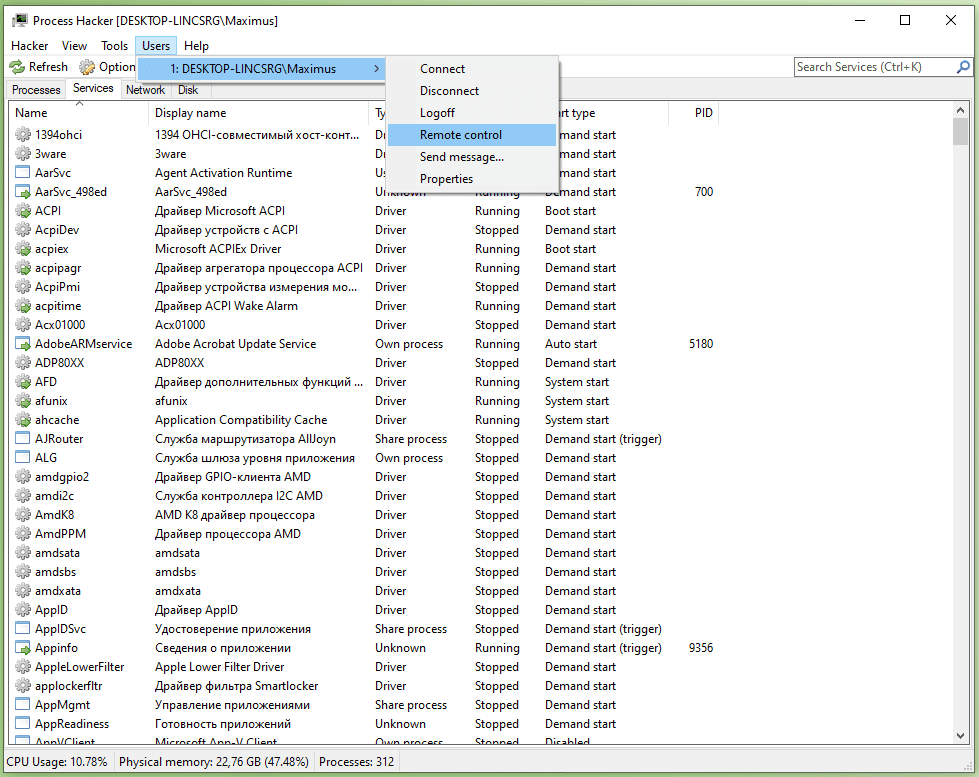Sort by the Name column header
Screen dimensions: 979x777
79,113
